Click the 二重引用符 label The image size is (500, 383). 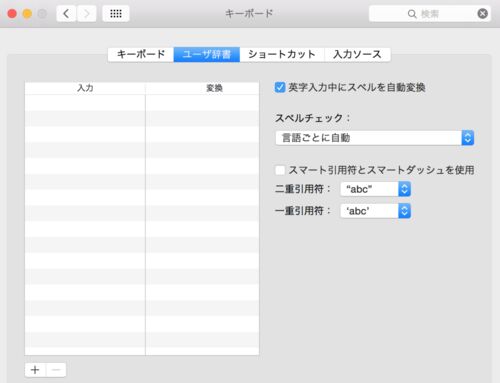303,189
